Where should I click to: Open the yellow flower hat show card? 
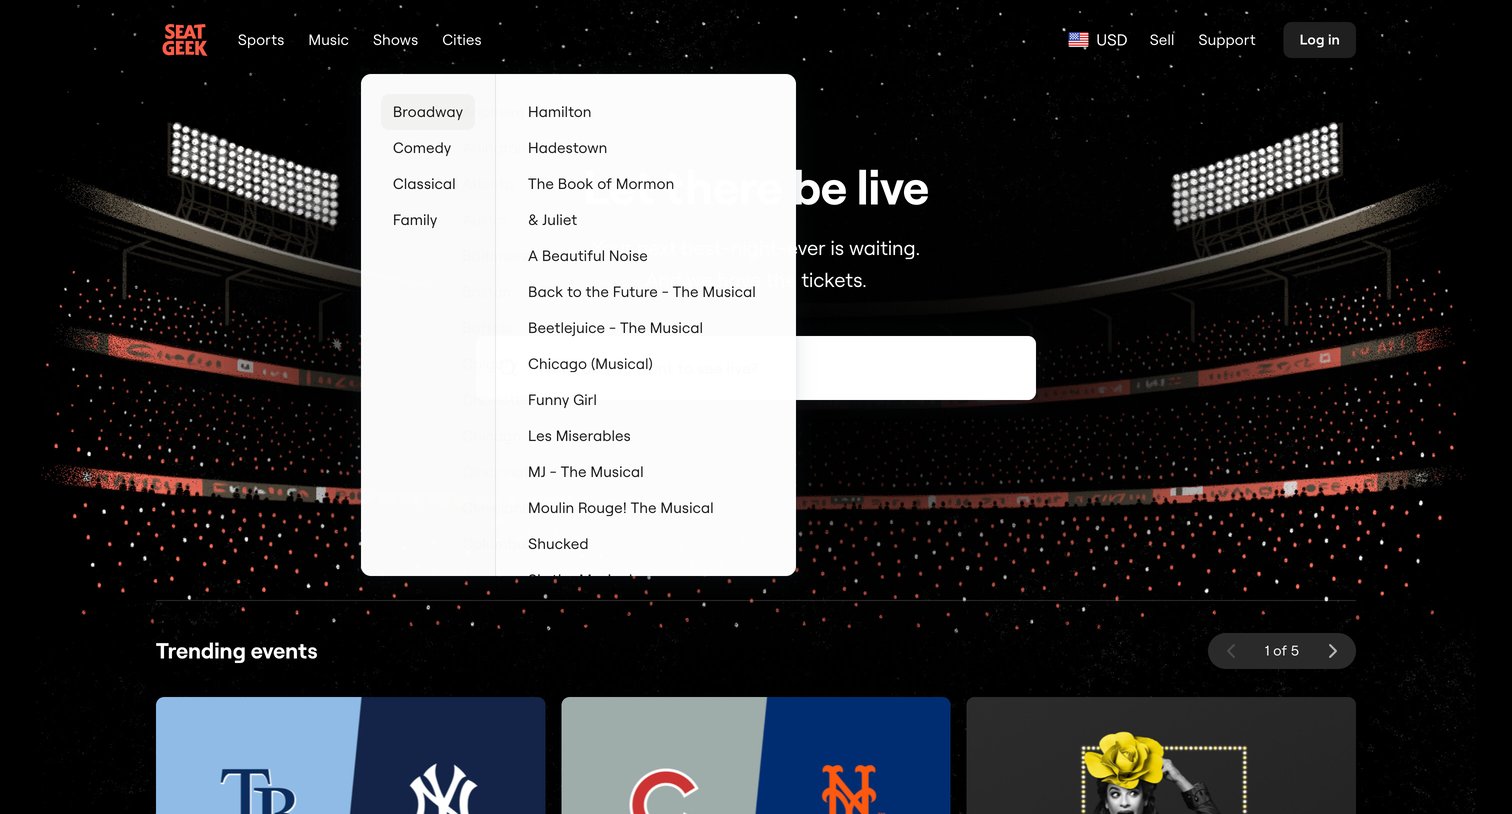(1161, 755)
